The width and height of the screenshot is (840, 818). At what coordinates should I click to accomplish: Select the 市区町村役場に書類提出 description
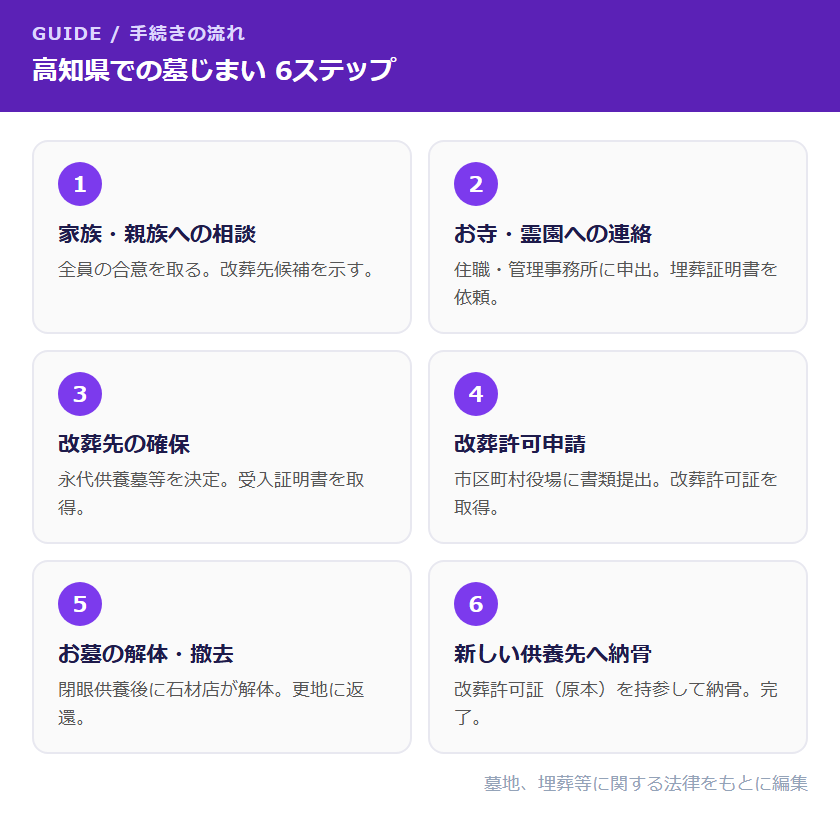point(616,493)
